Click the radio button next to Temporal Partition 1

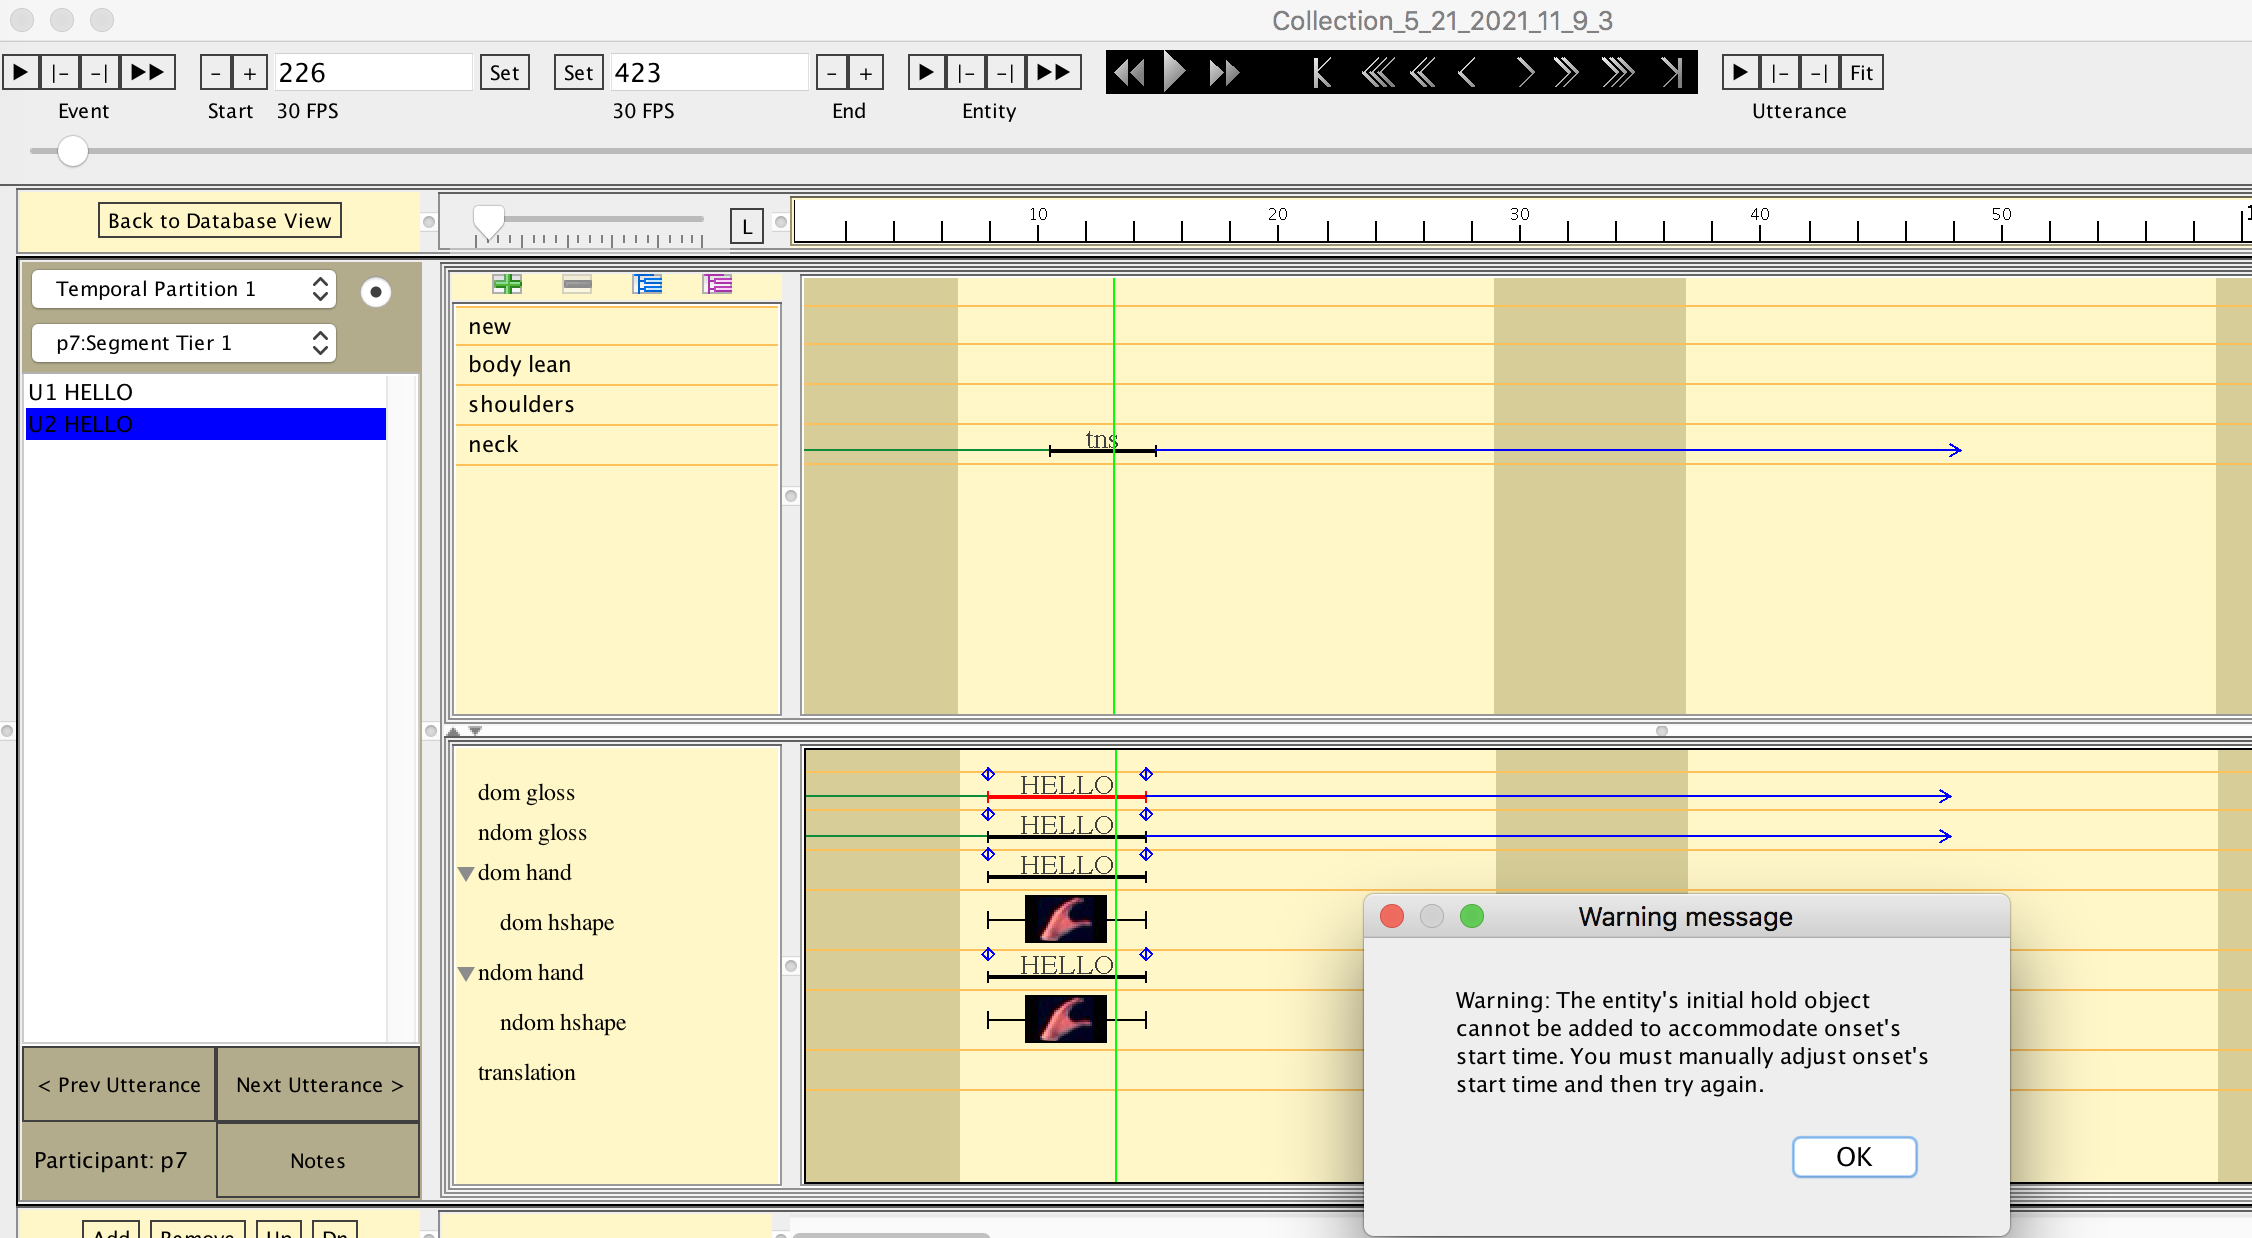click(x=376, y=291)
